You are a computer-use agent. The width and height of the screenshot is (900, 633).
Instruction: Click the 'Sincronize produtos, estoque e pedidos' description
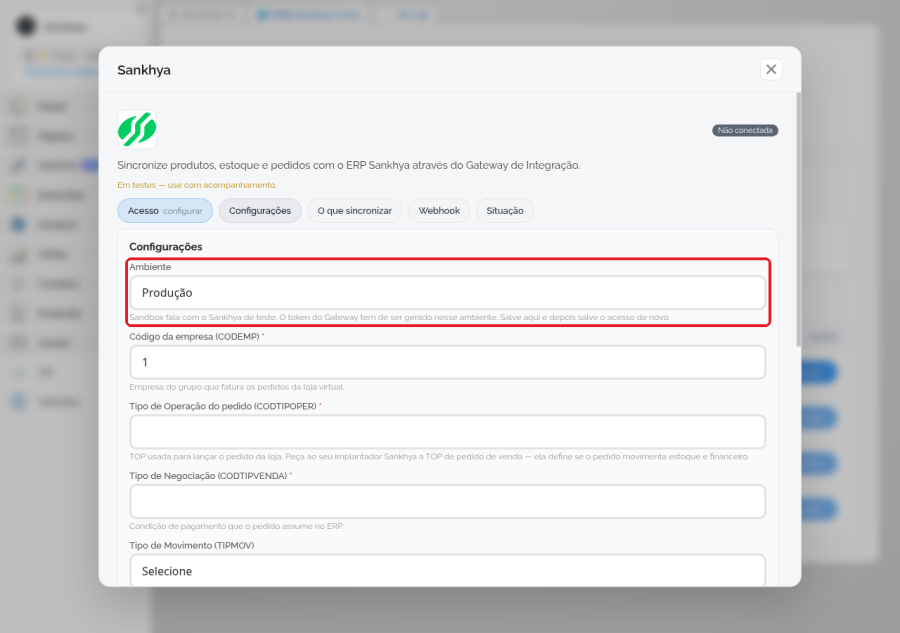coord(348,165)
